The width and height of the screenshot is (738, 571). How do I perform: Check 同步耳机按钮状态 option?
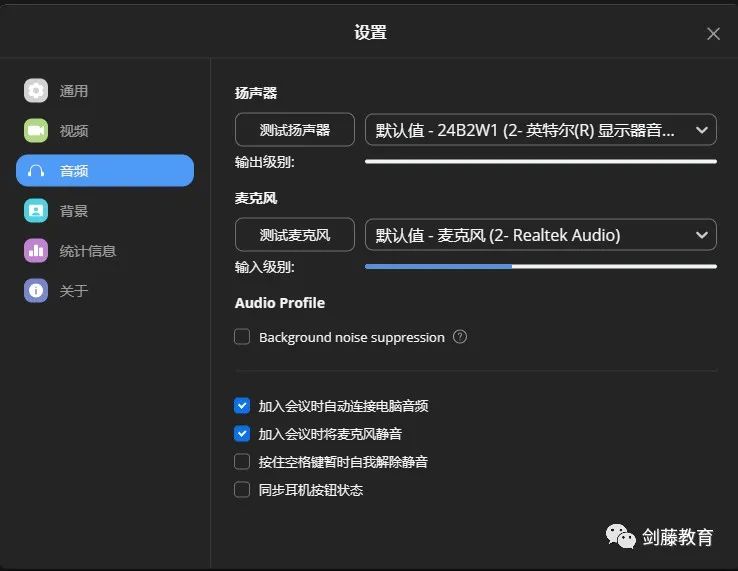(242, 490)
